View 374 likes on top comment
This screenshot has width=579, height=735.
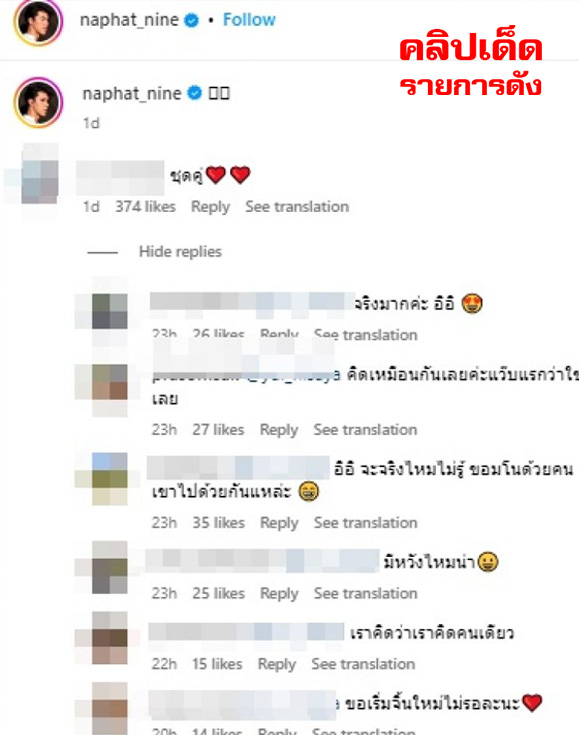coord(145,207)
